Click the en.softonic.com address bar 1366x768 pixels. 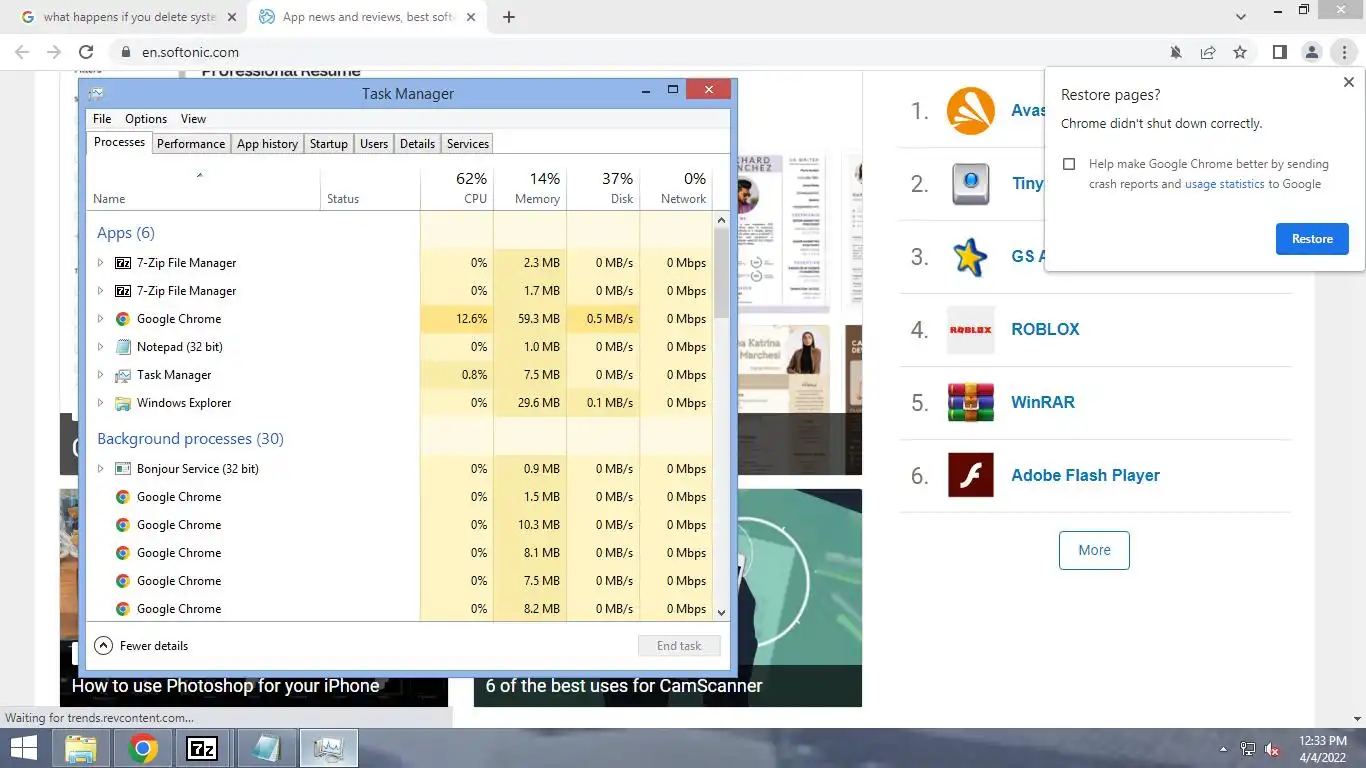(640, 52)
